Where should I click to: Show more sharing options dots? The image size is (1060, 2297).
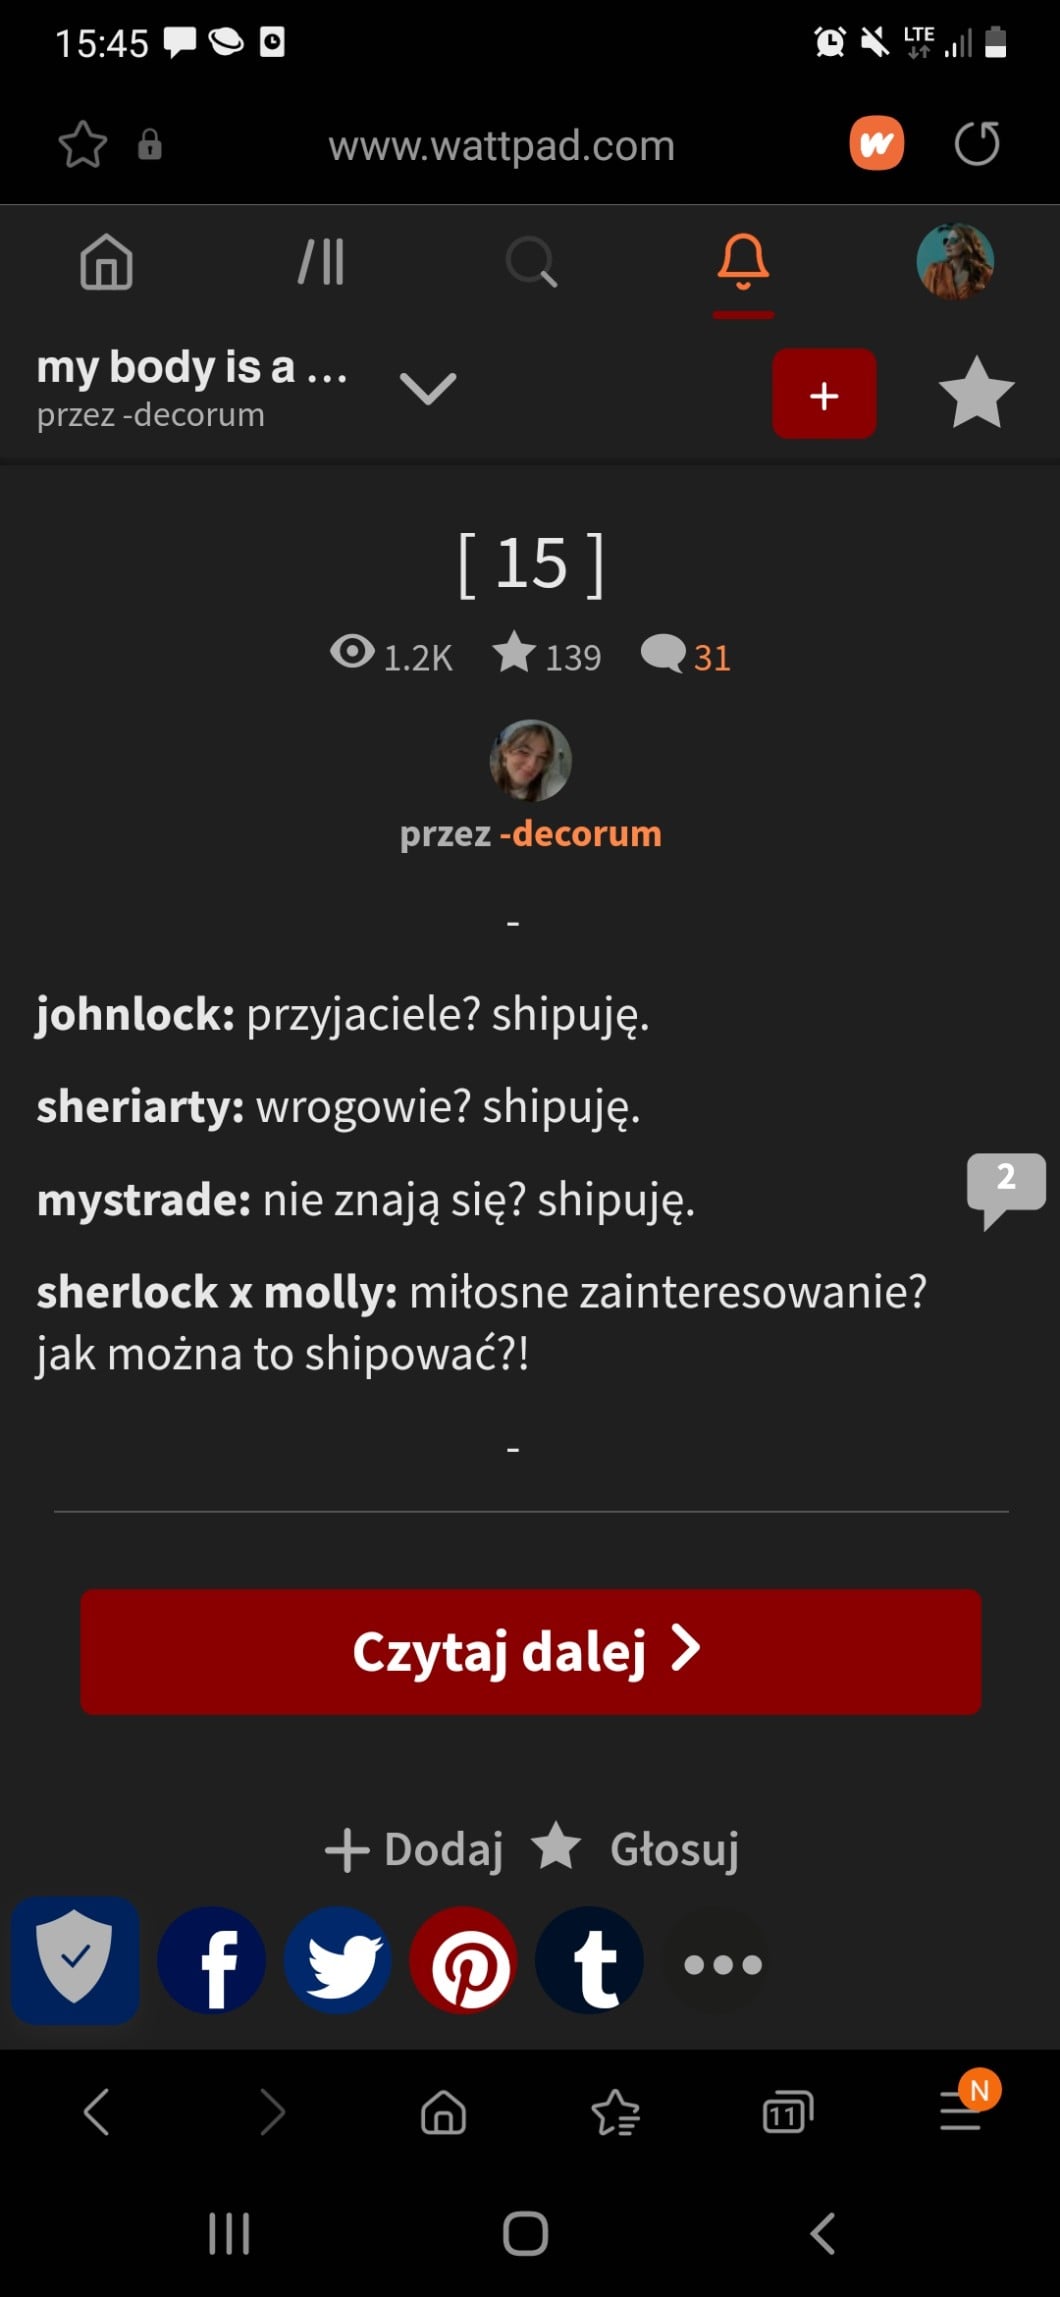[x=722, y=1964]
